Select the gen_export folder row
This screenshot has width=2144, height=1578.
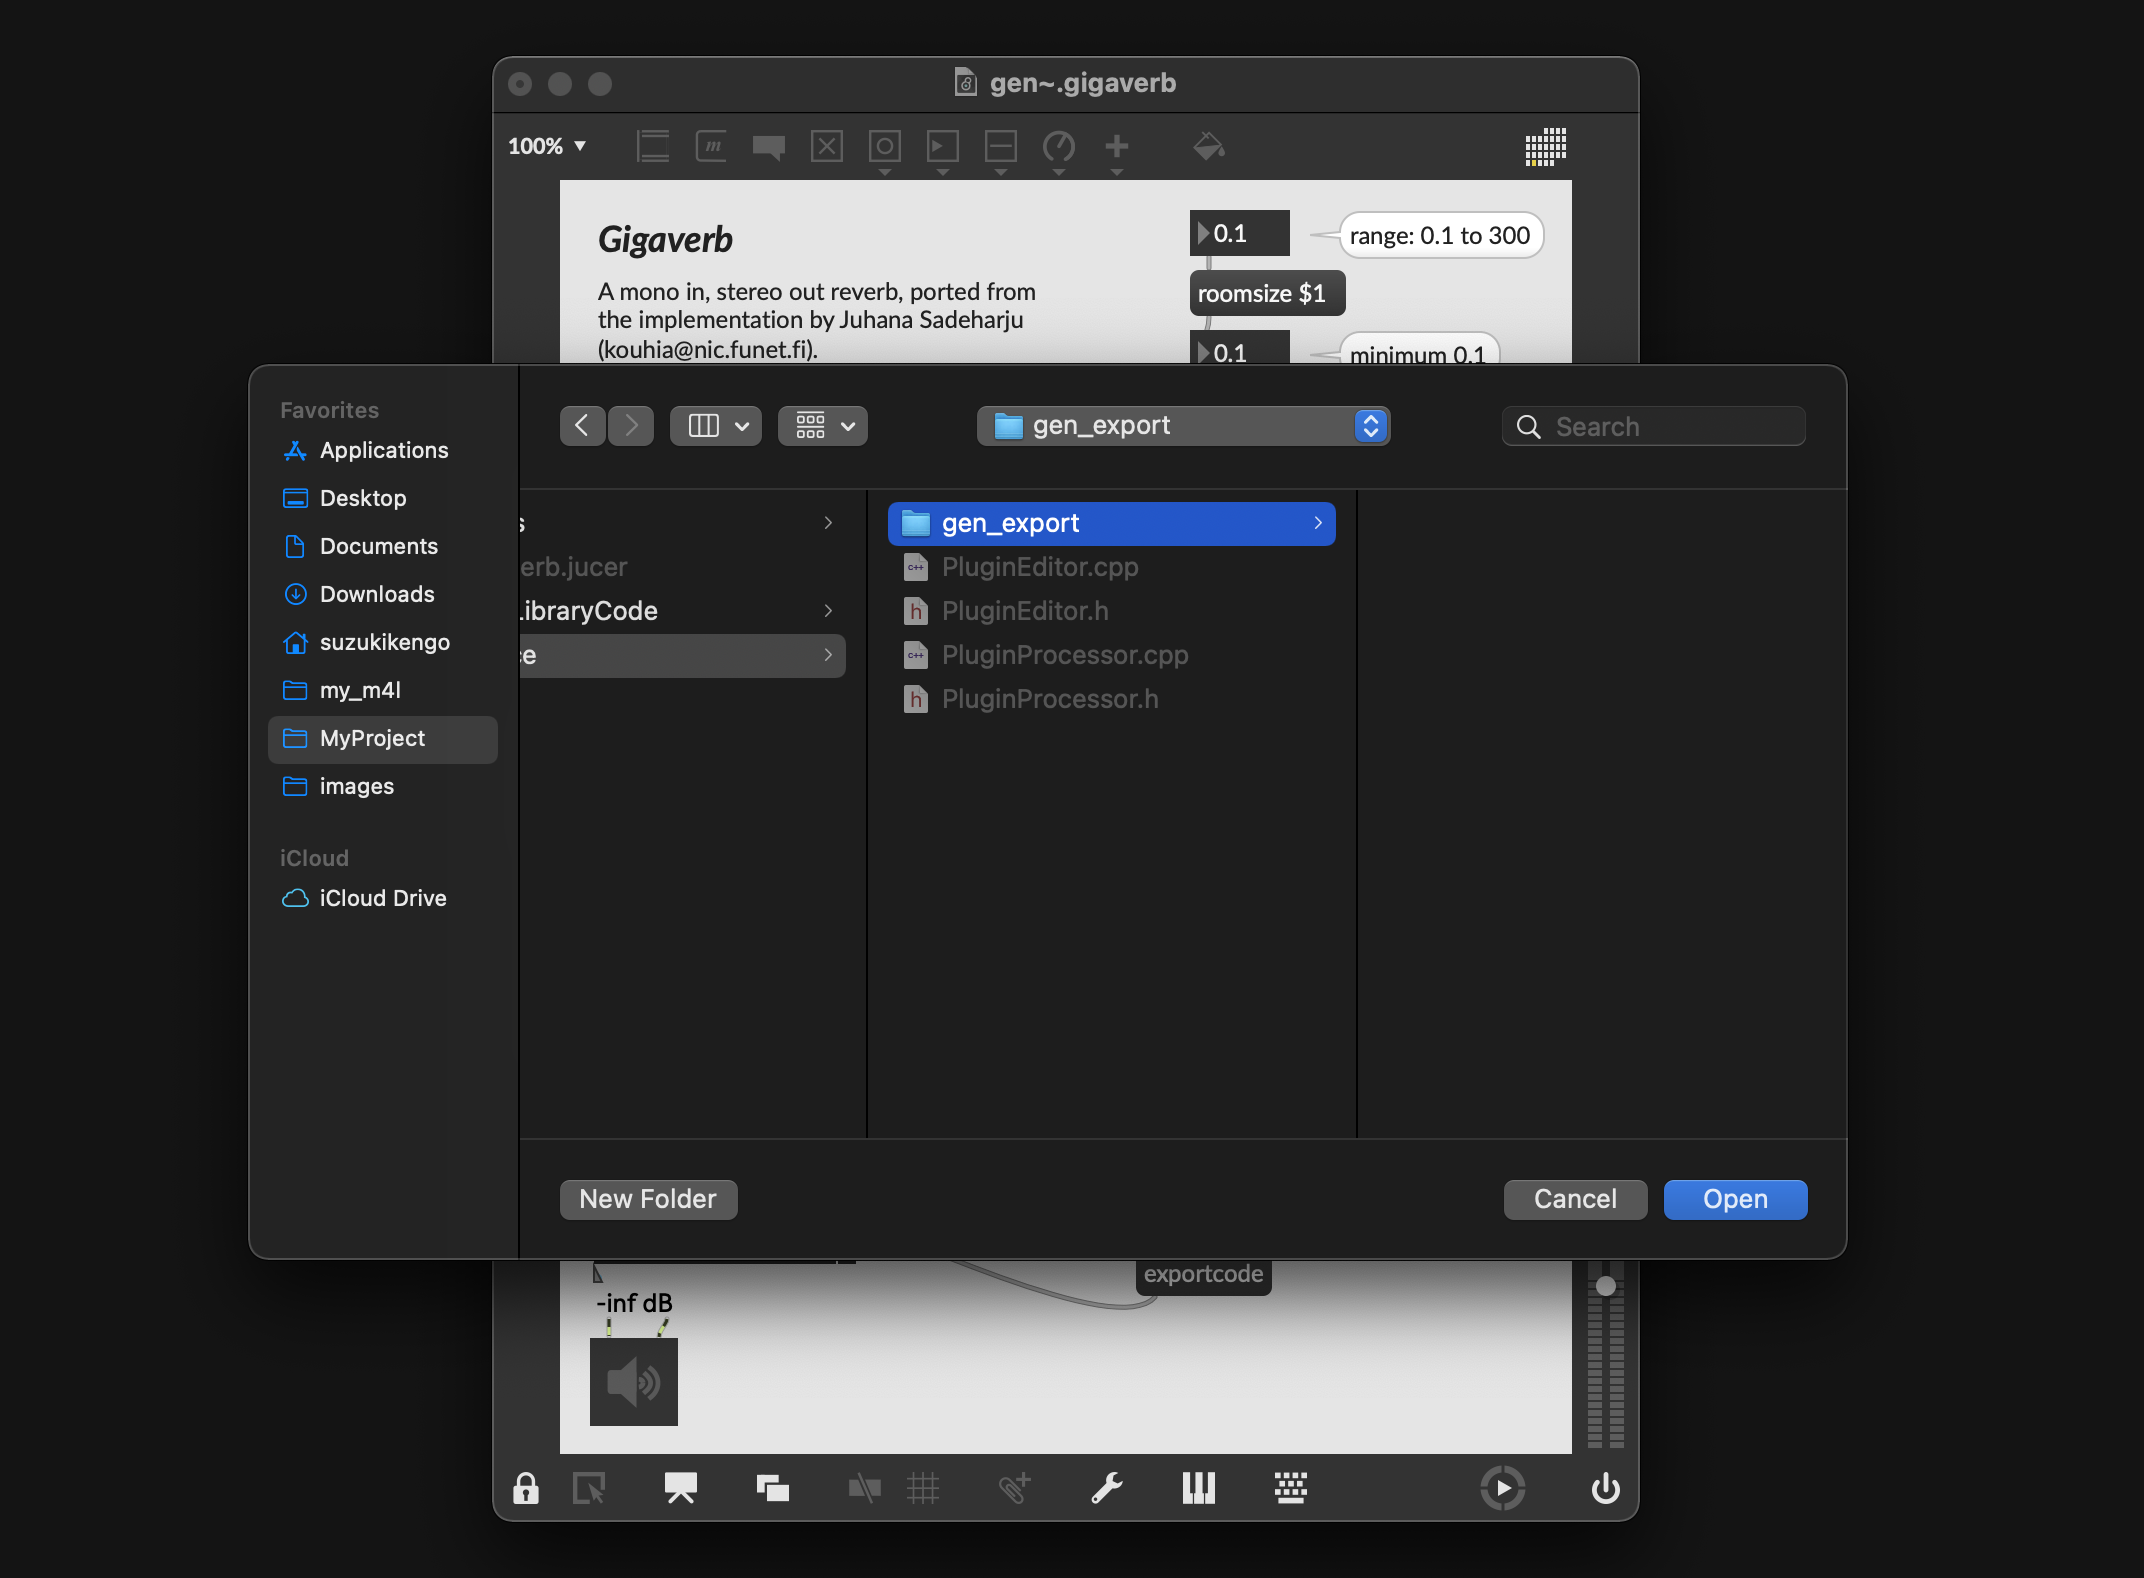1111,523
